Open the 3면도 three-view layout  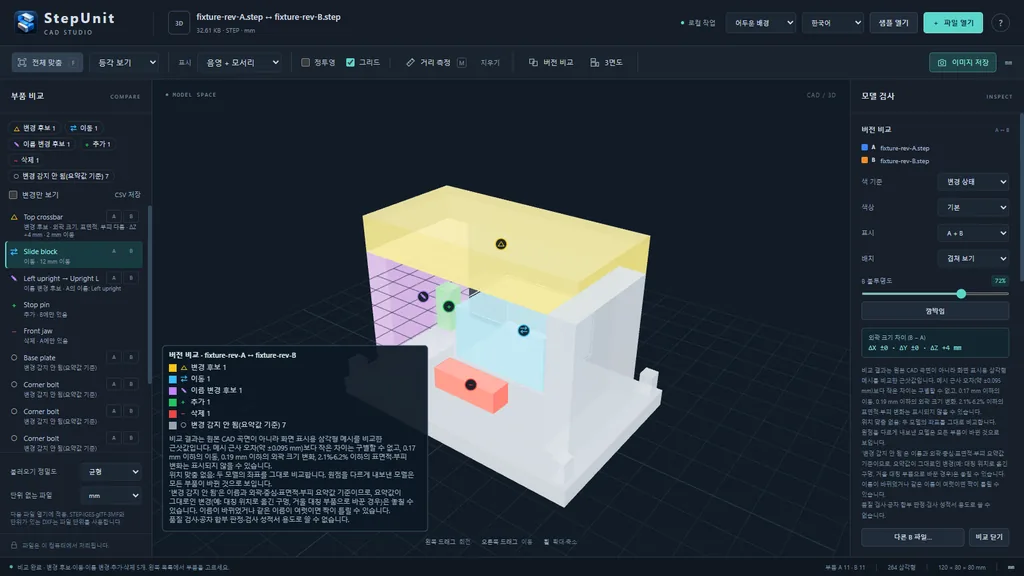[607, 63]
